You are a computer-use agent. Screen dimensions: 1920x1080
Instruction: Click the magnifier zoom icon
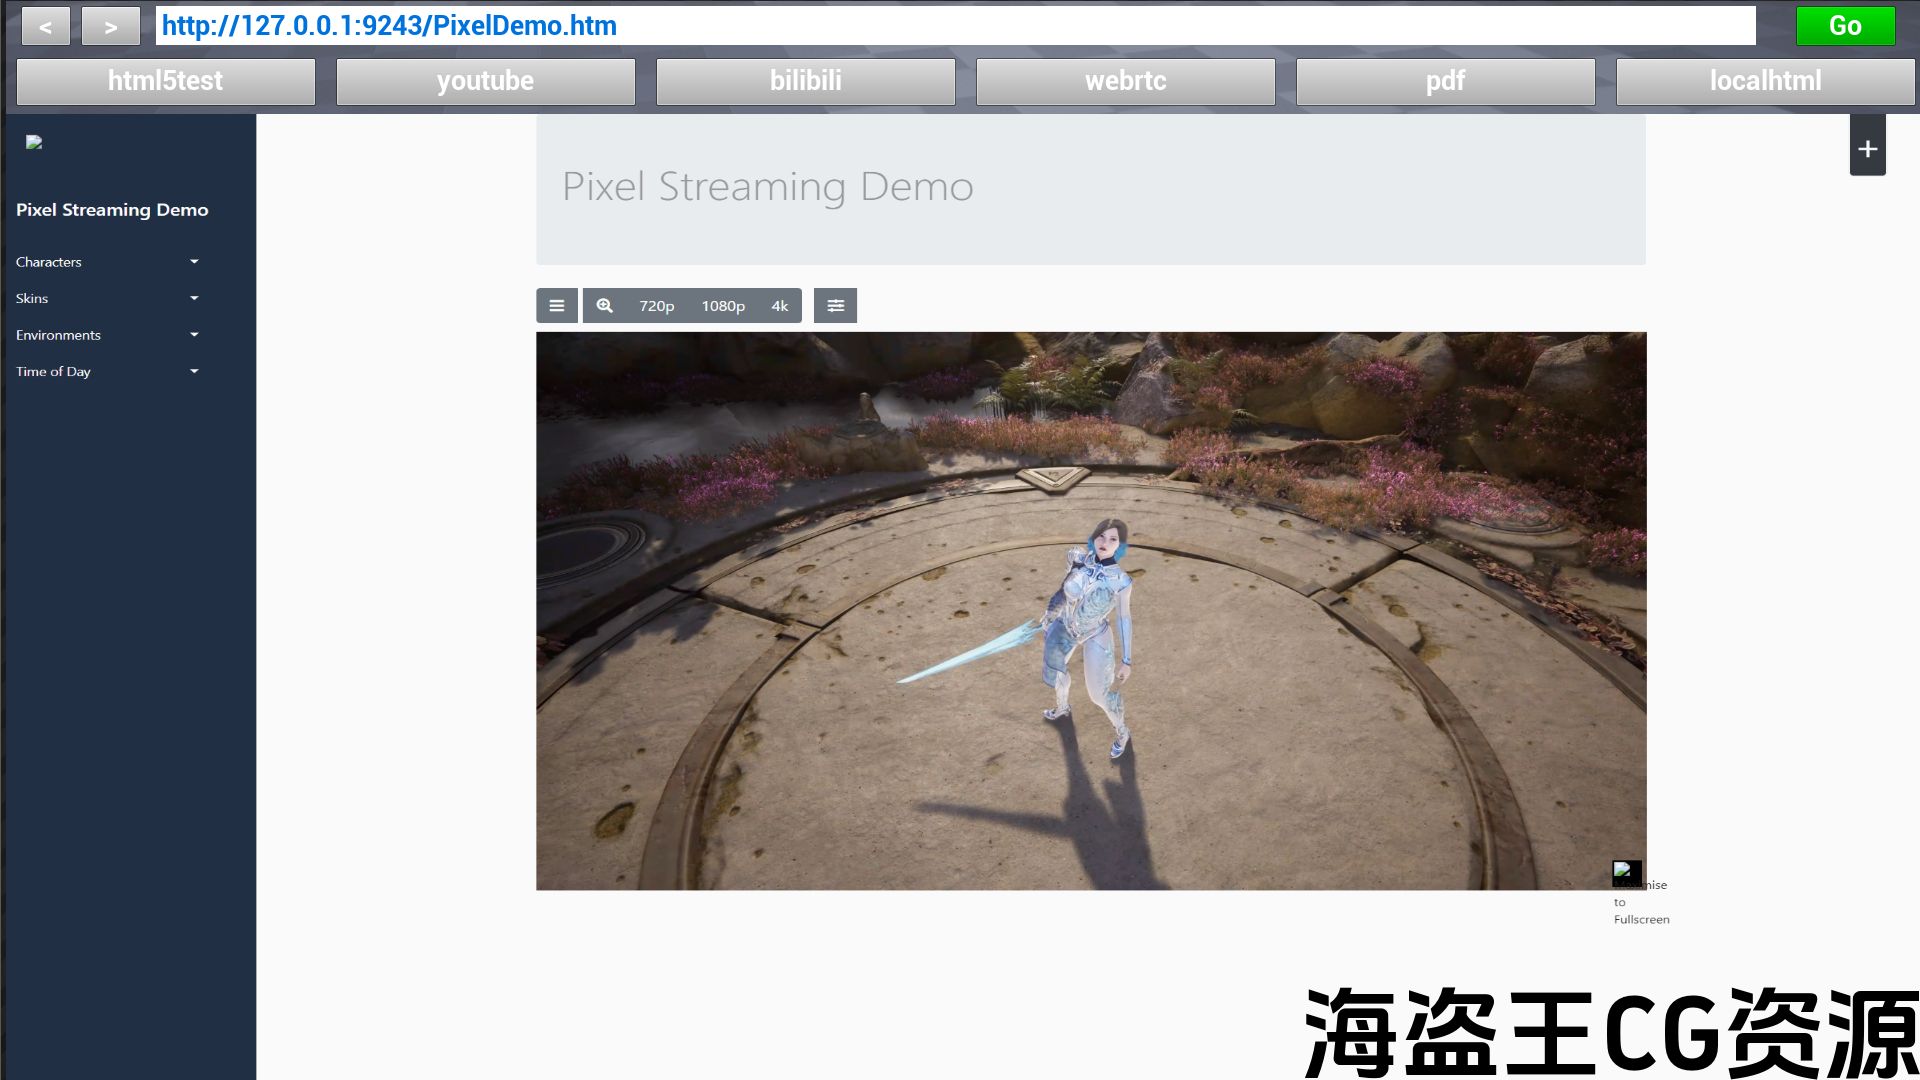click(604, 306)
